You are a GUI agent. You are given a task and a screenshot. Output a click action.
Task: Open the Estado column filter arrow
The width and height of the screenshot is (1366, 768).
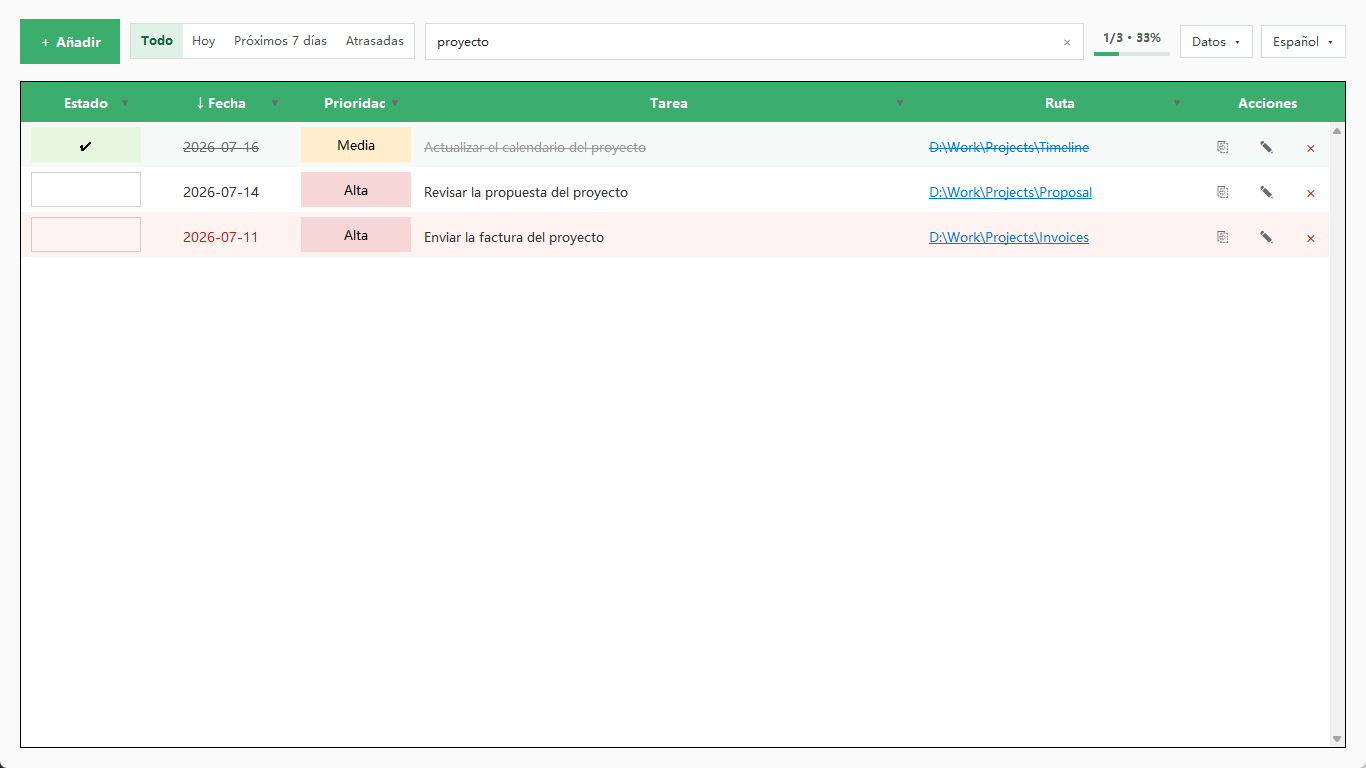tap(125, 103)
